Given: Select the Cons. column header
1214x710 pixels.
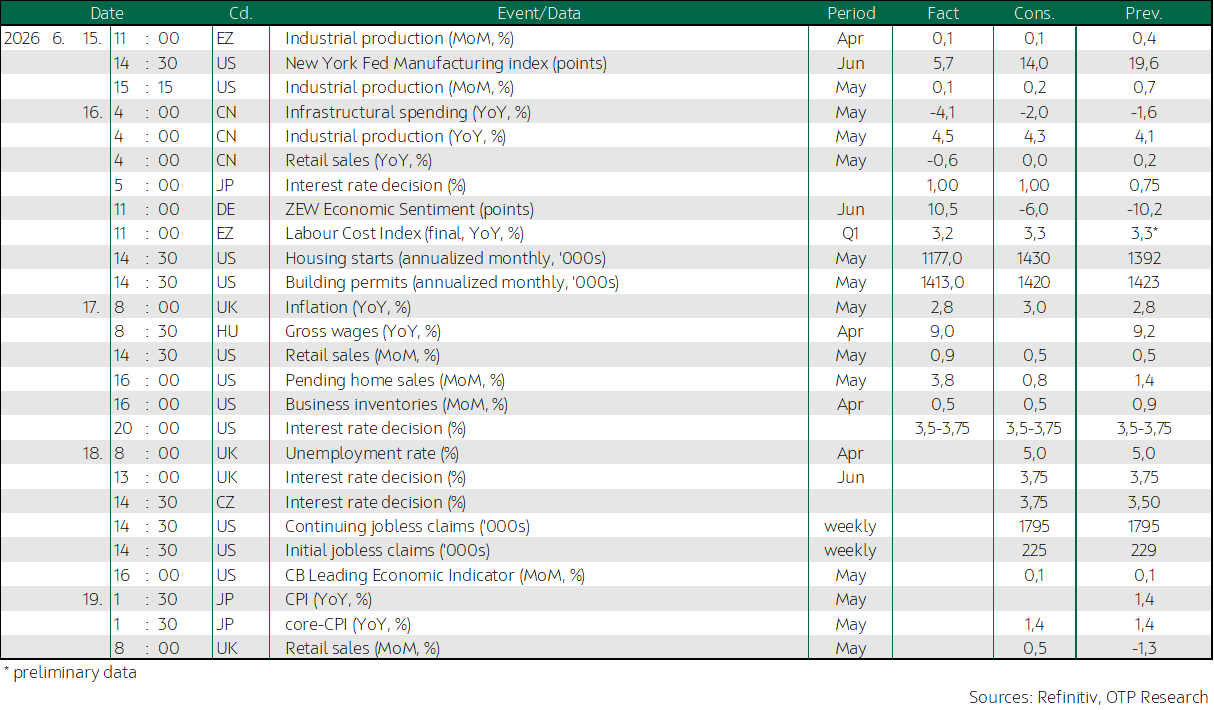Looking at the screenshot, I should [x=1034, y=13].
